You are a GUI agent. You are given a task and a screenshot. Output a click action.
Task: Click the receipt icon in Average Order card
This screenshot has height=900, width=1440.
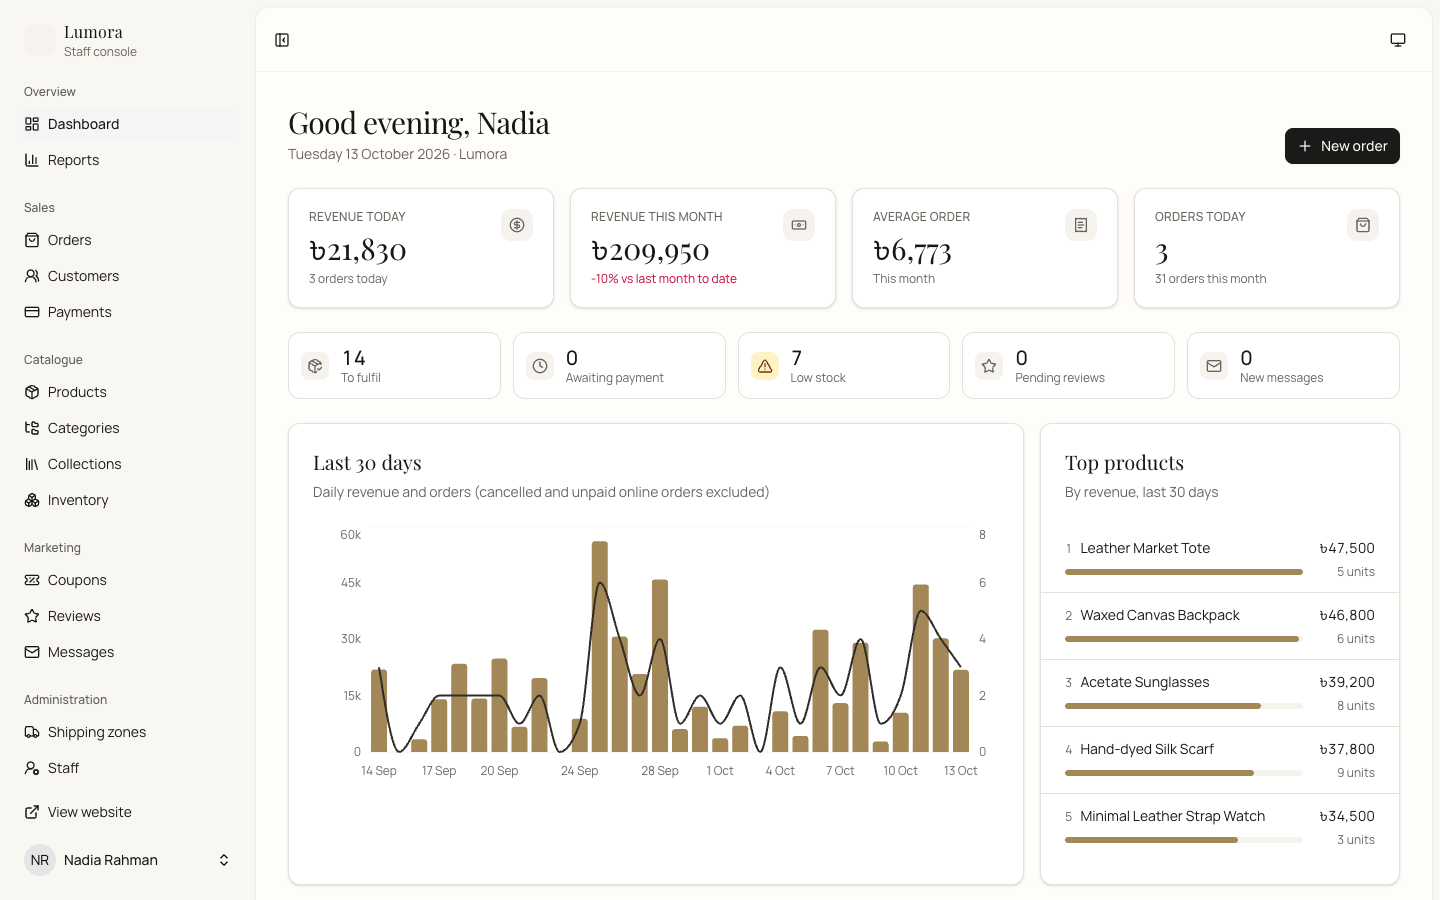tap(1081, 225)
